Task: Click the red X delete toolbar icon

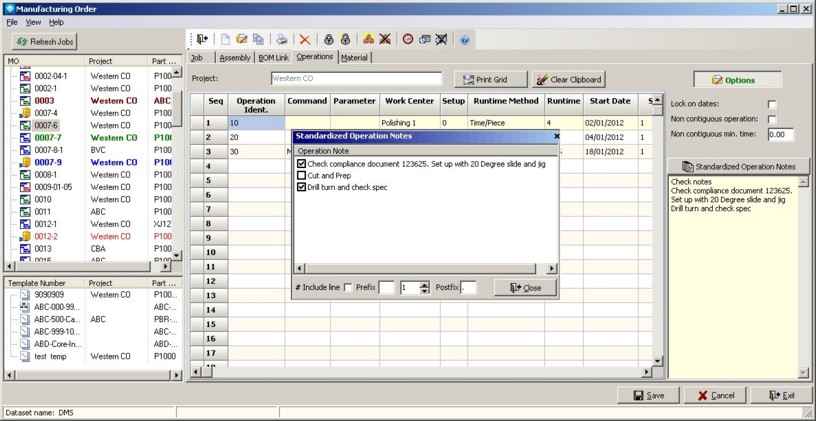Action: (x=305, y=39)
